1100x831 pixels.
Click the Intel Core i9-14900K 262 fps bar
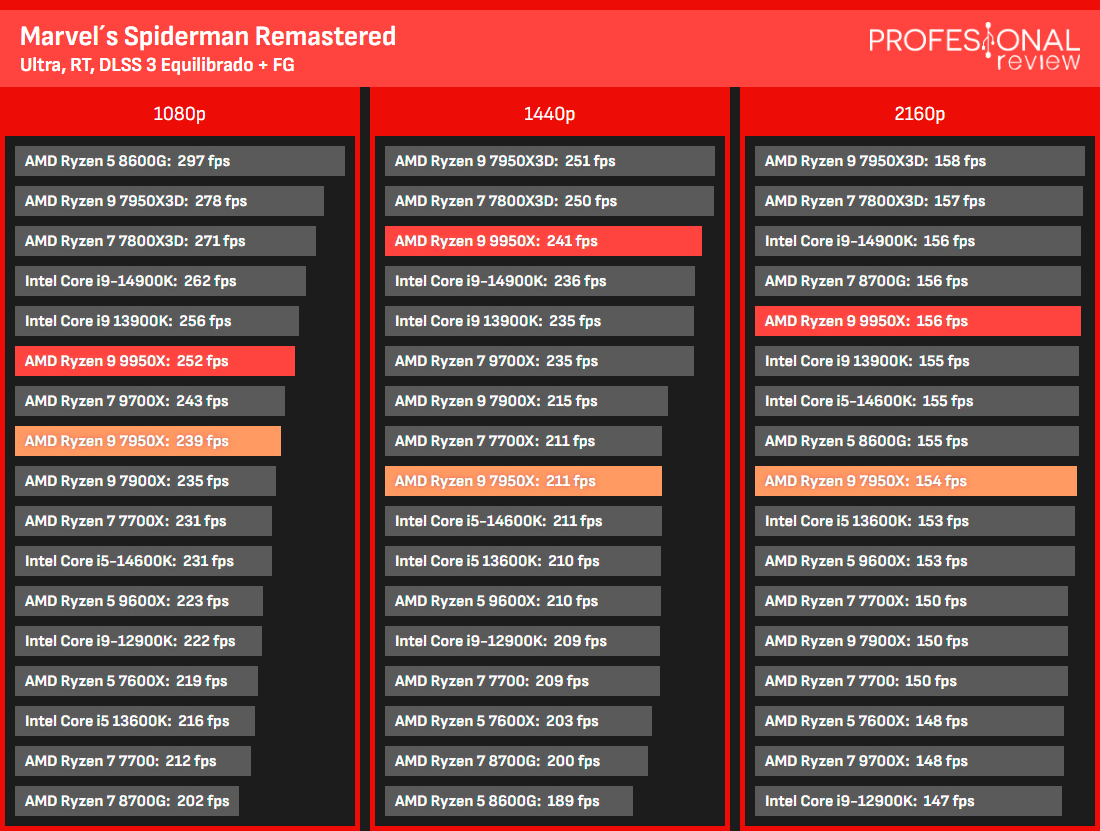pos(160,281)
